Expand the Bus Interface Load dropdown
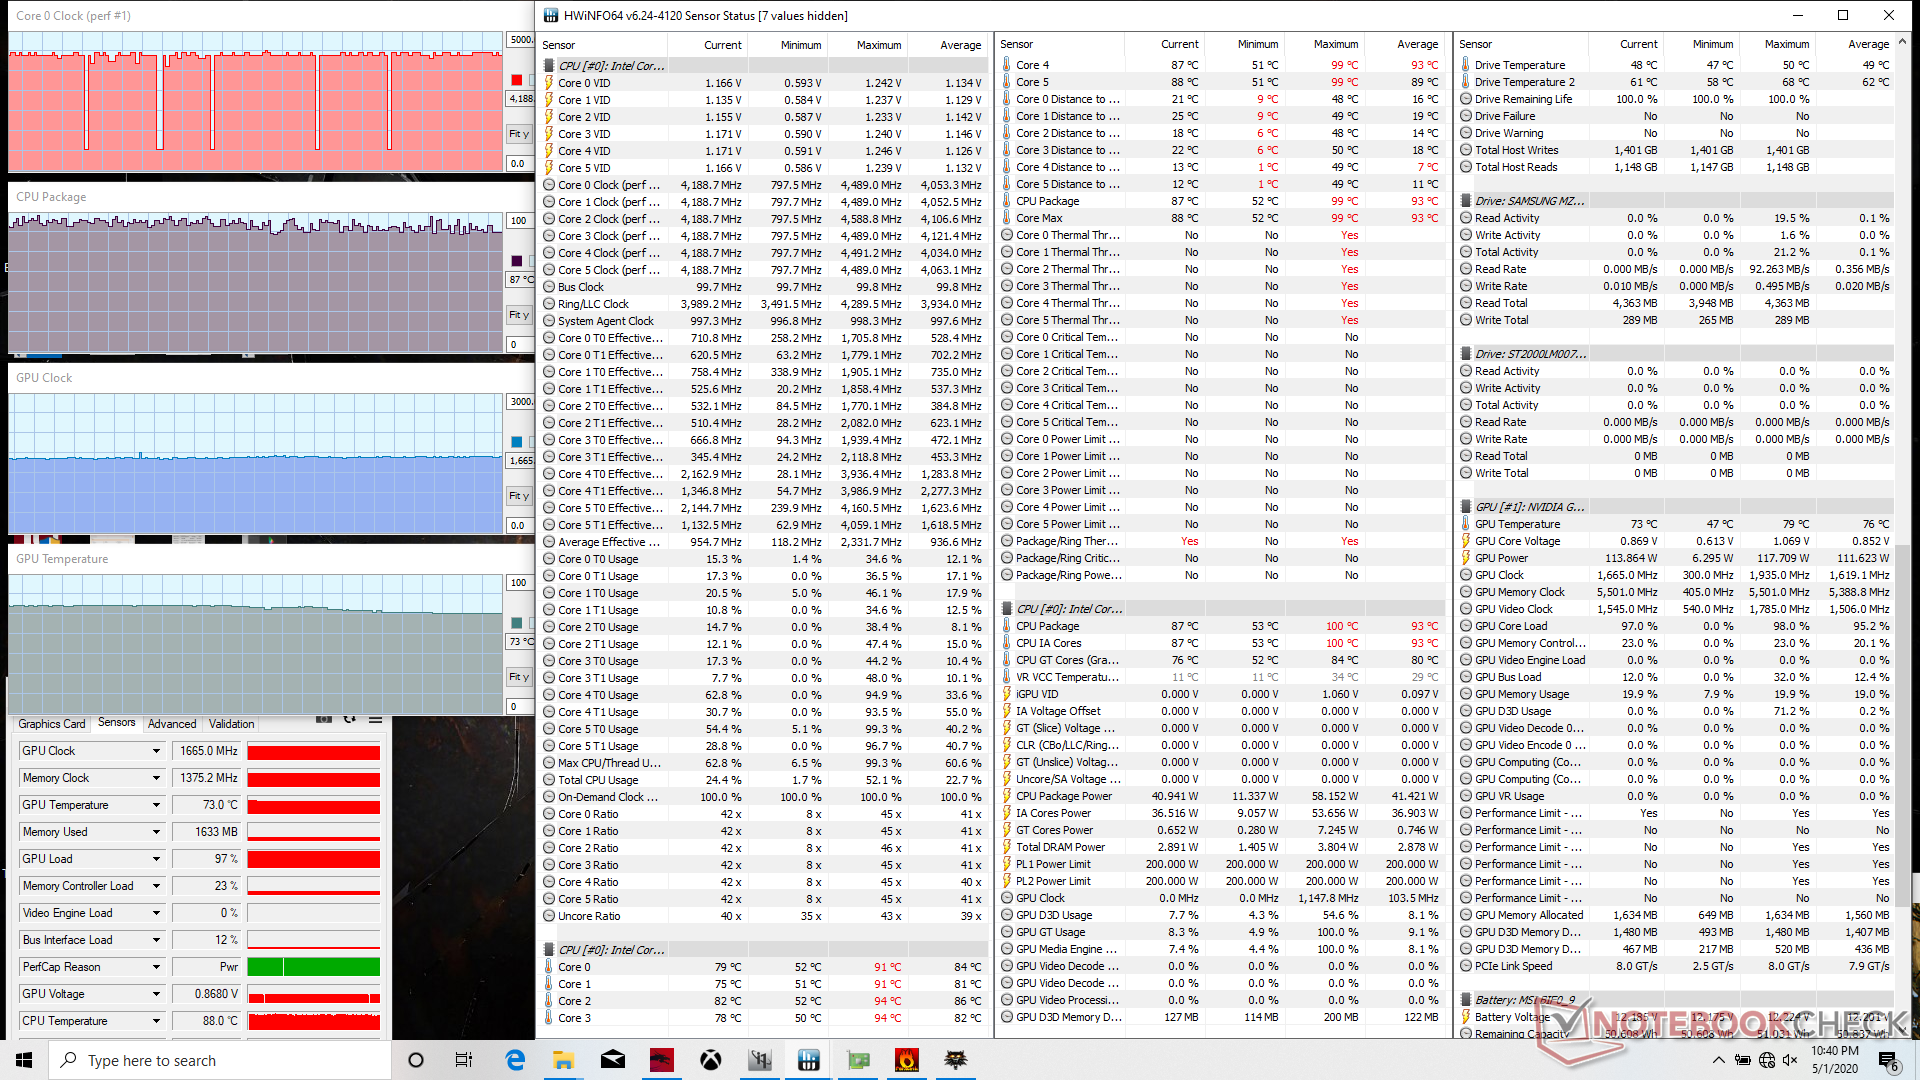 pyautogui.click(x=156, y=940)
